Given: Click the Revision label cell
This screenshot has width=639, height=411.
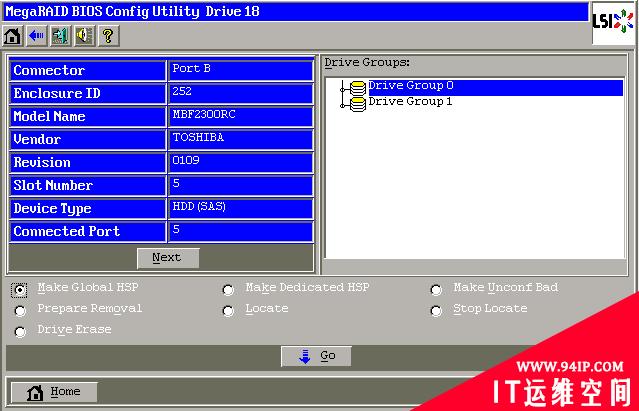Looking at the screenshot, I should [x=88, y=163].
